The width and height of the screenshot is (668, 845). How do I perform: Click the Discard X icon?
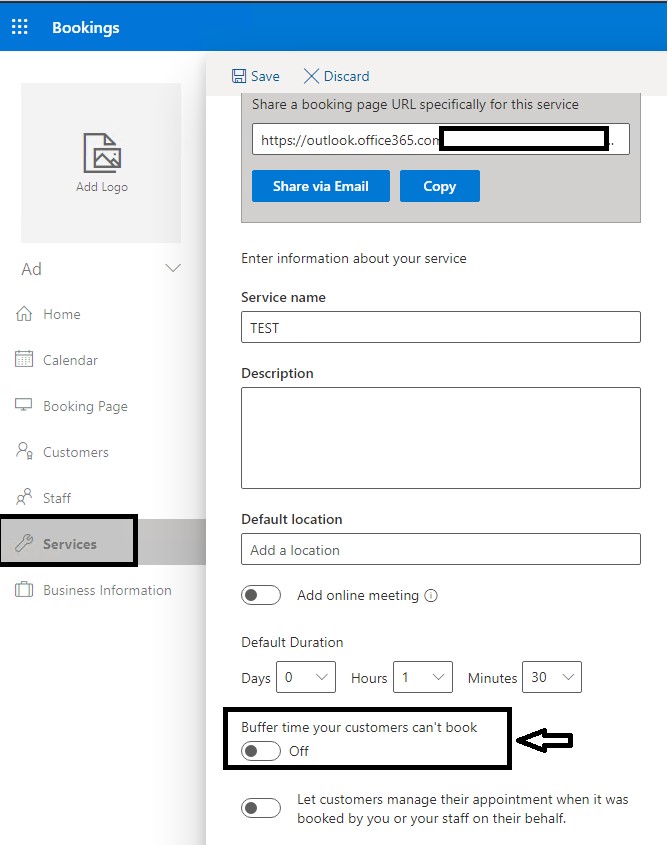click(x=311, y=76)
